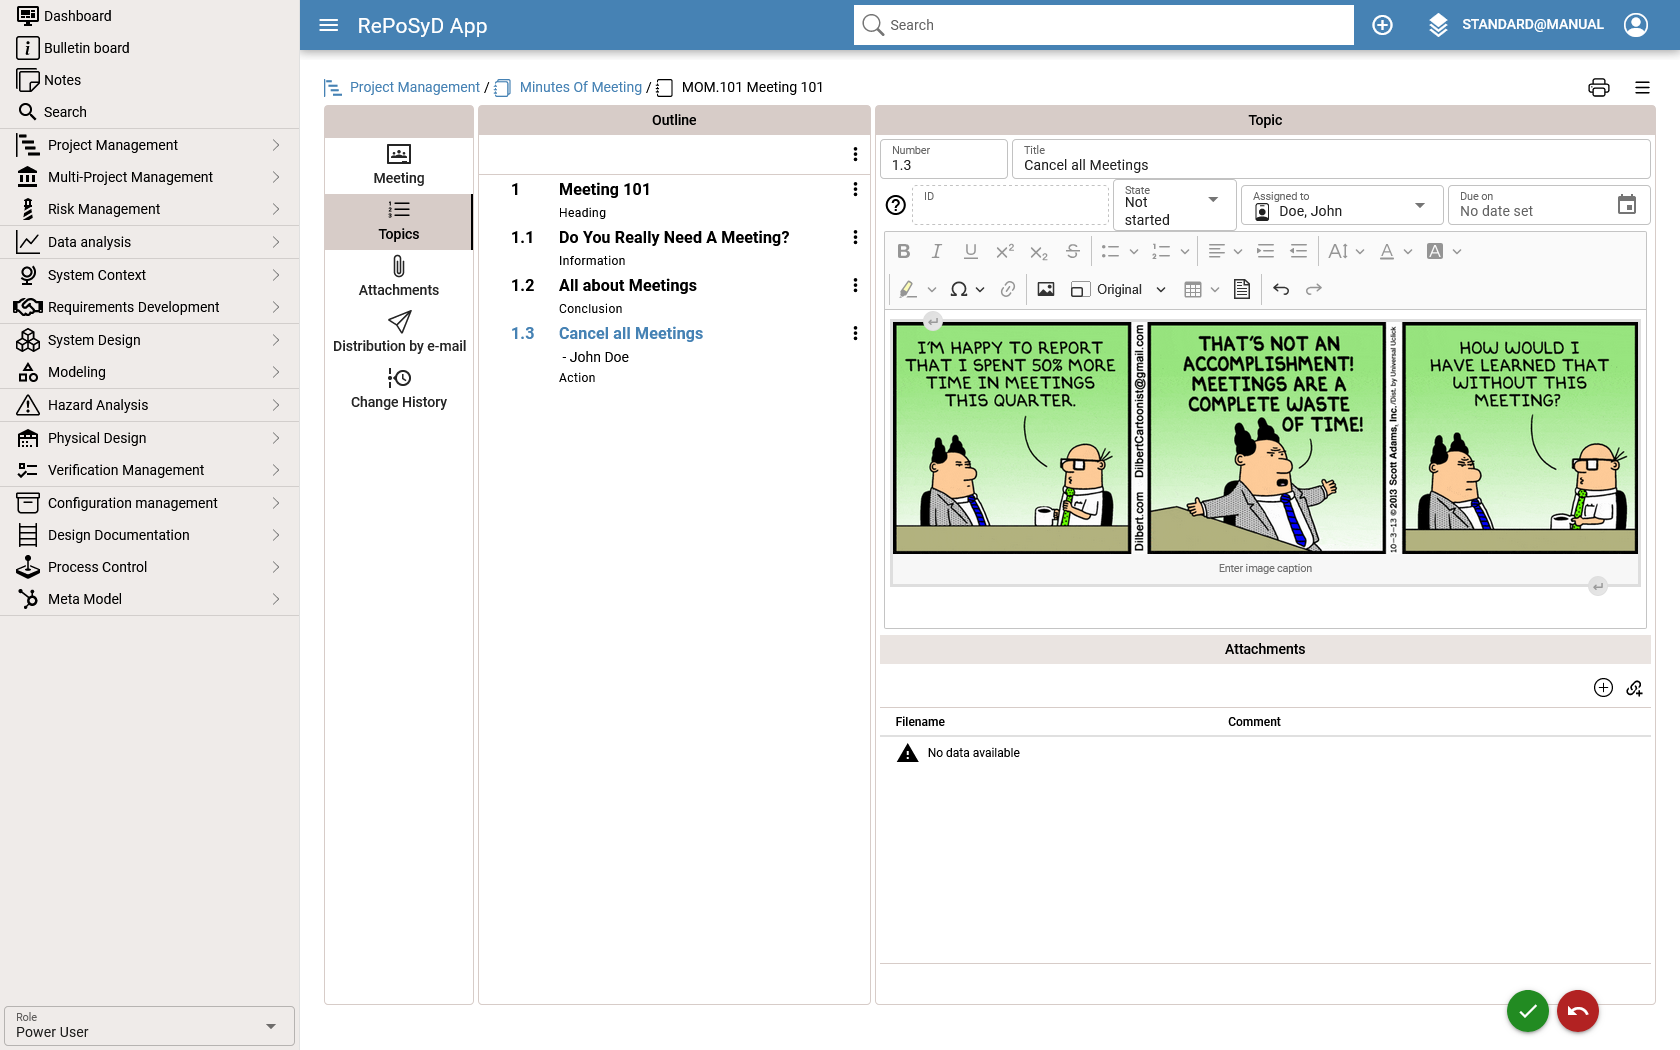The image size is (1680, 1050).
Task: Click the insert table icon
Action: [x=1193, y=289]
